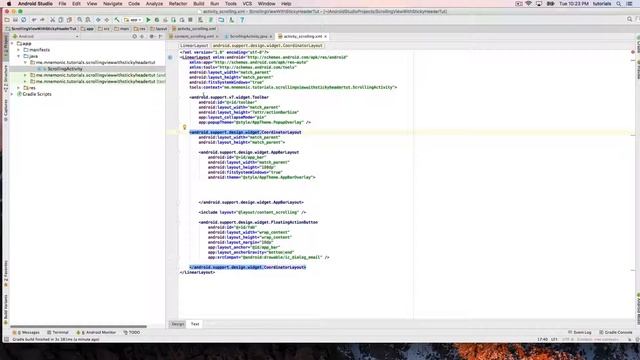Click the Save All toolbar icon

(15, 20)
